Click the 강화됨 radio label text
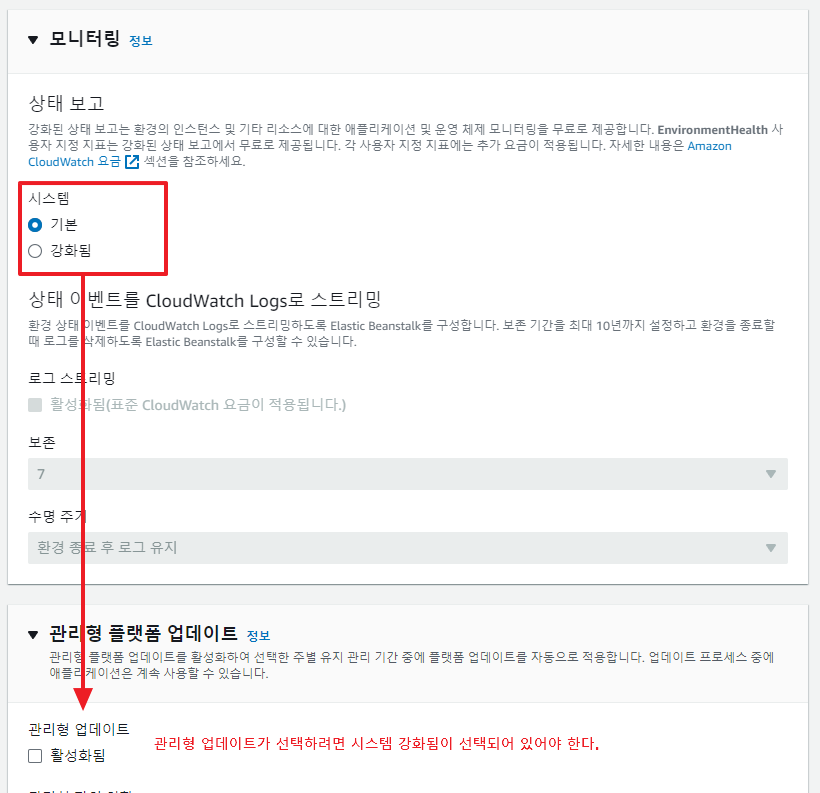Image resolution: width=820 pixels, height=793 pixels. coord(71,251)
